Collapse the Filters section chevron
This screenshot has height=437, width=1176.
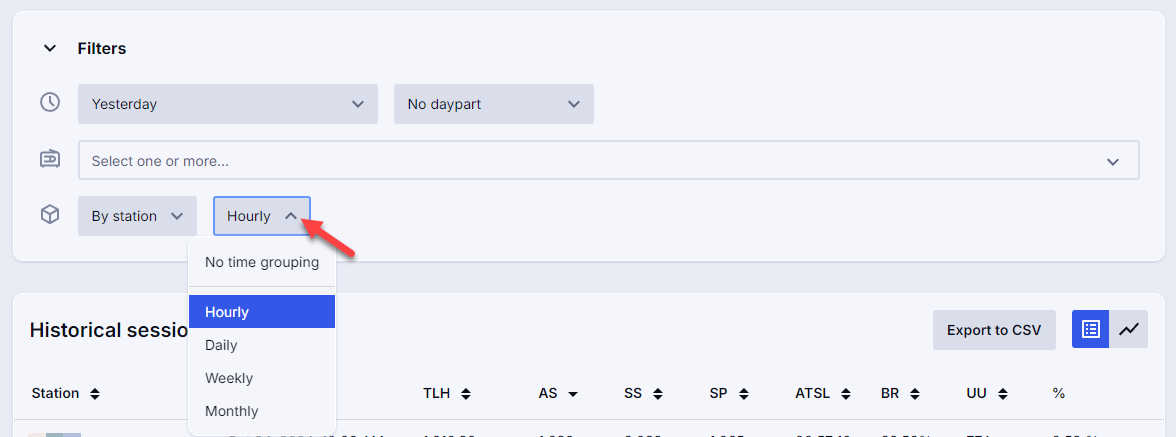[50, 48]
